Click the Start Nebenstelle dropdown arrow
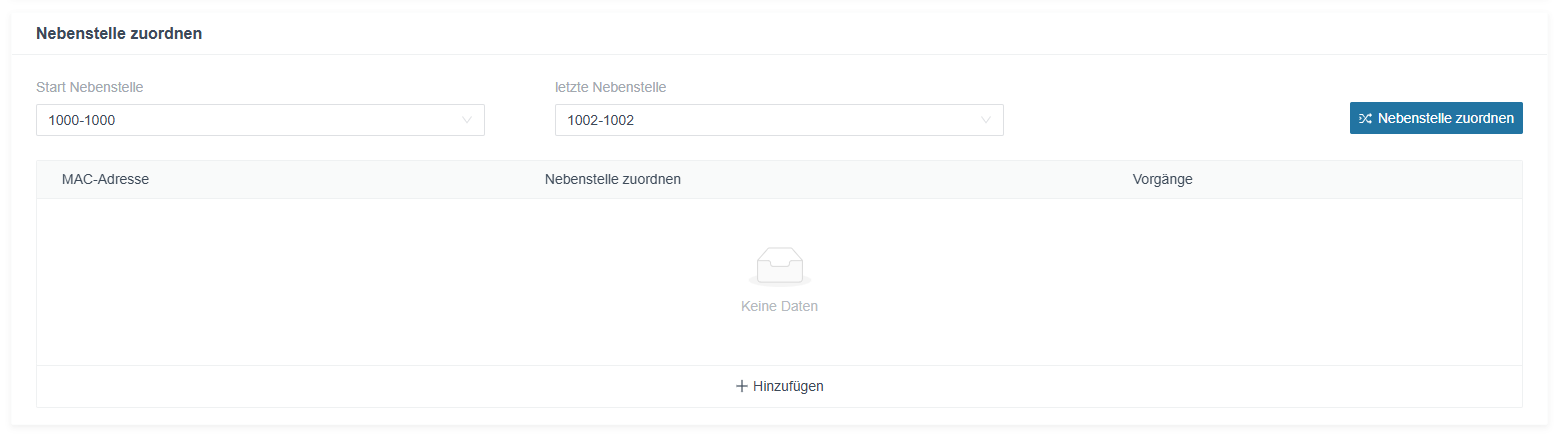 [x=467, y=120]
